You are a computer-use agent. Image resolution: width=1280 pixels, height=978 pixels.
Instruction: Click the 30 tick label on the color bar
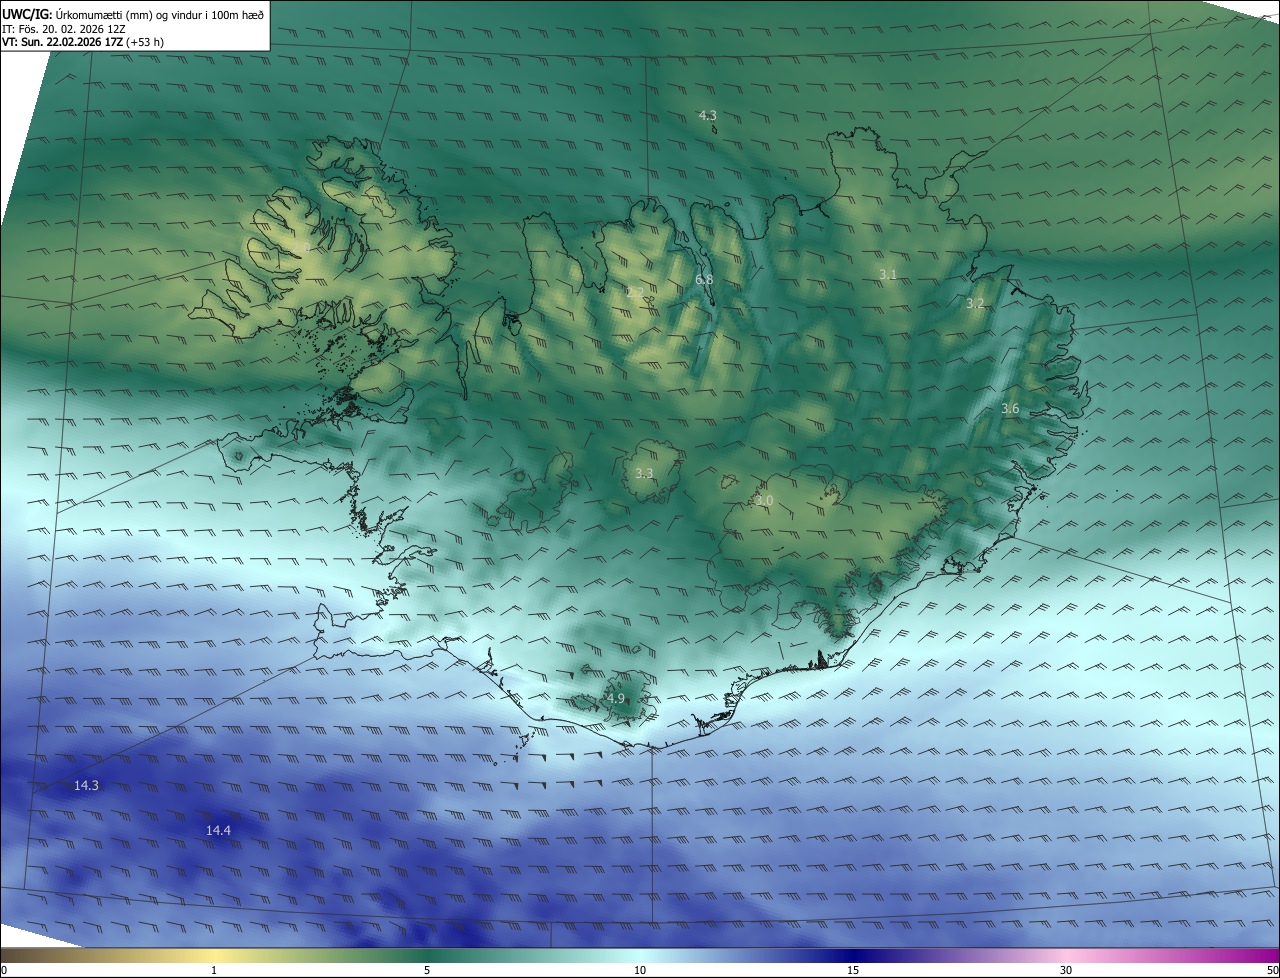1066,970
